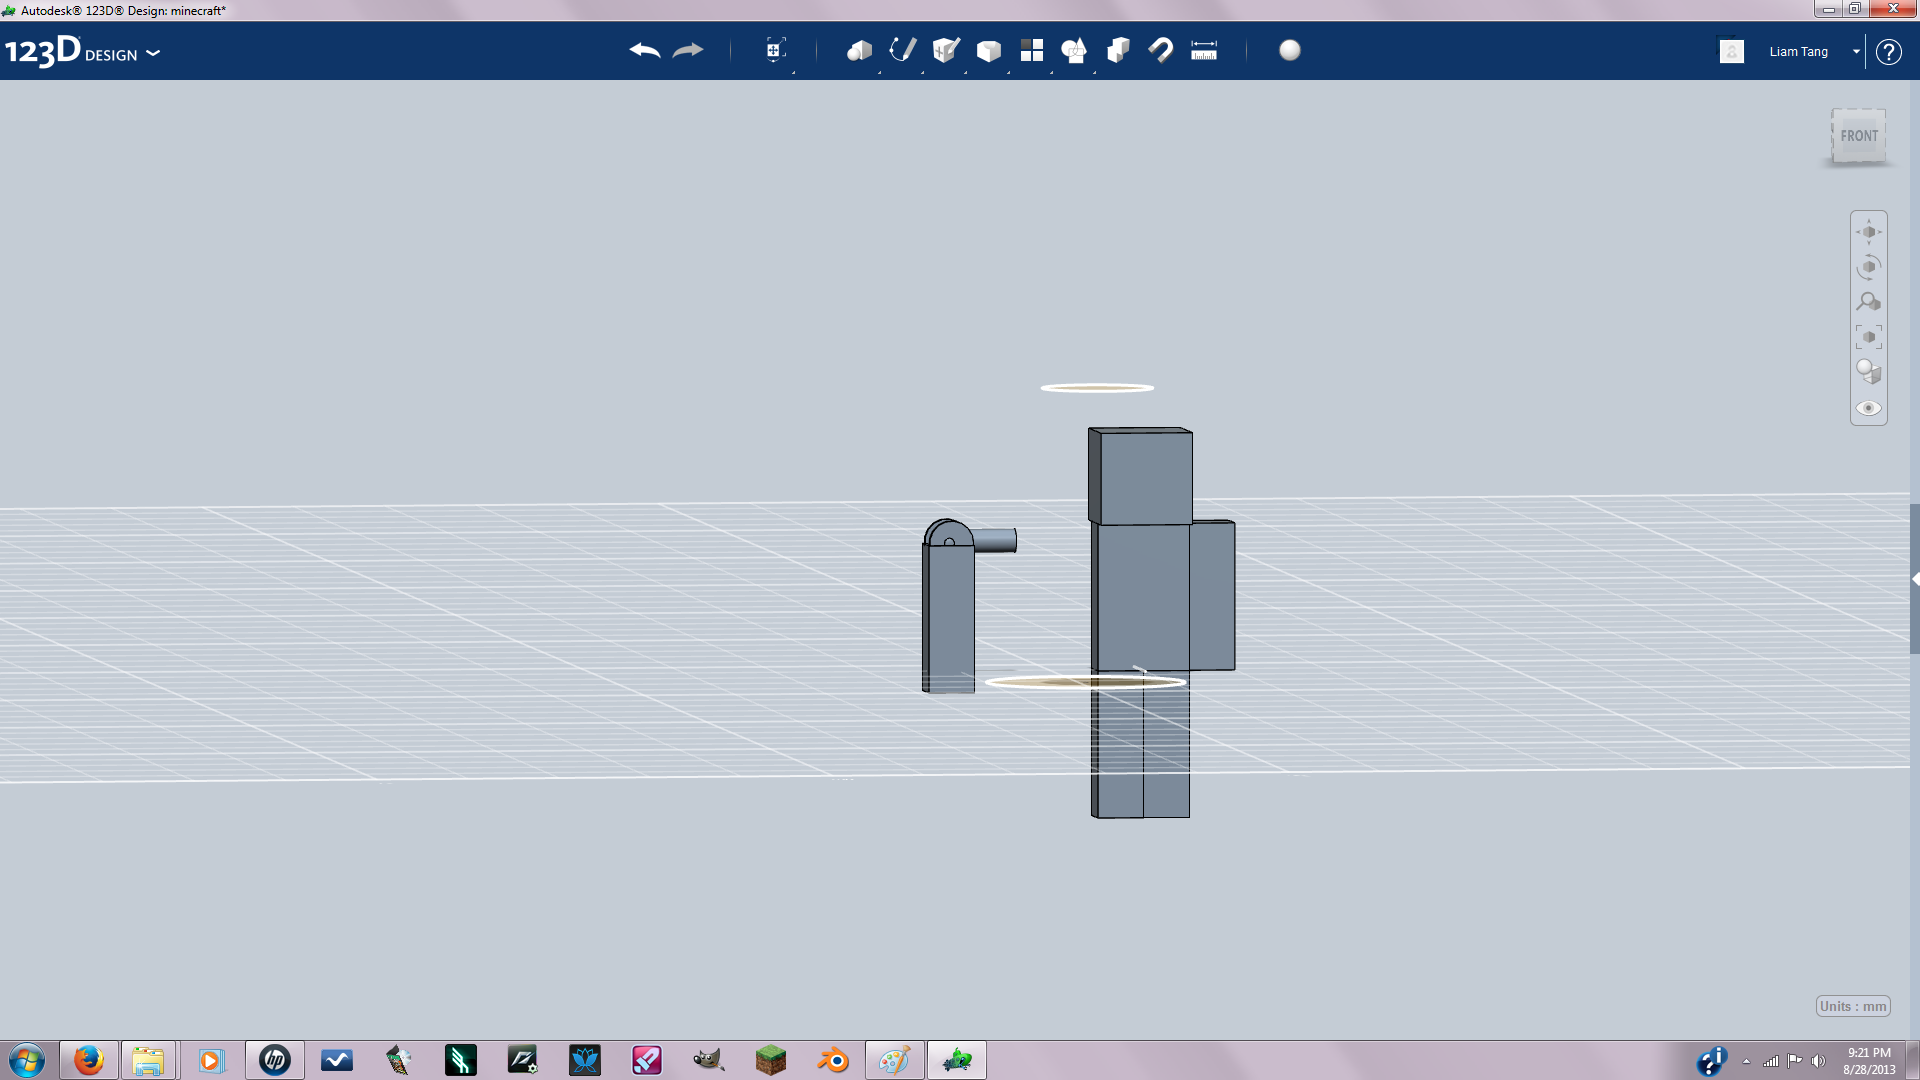Image resolution: width=1920 pixels, height=1080 pixels.
Task: Open the Pattern tool
Action: pos(1032,50)
